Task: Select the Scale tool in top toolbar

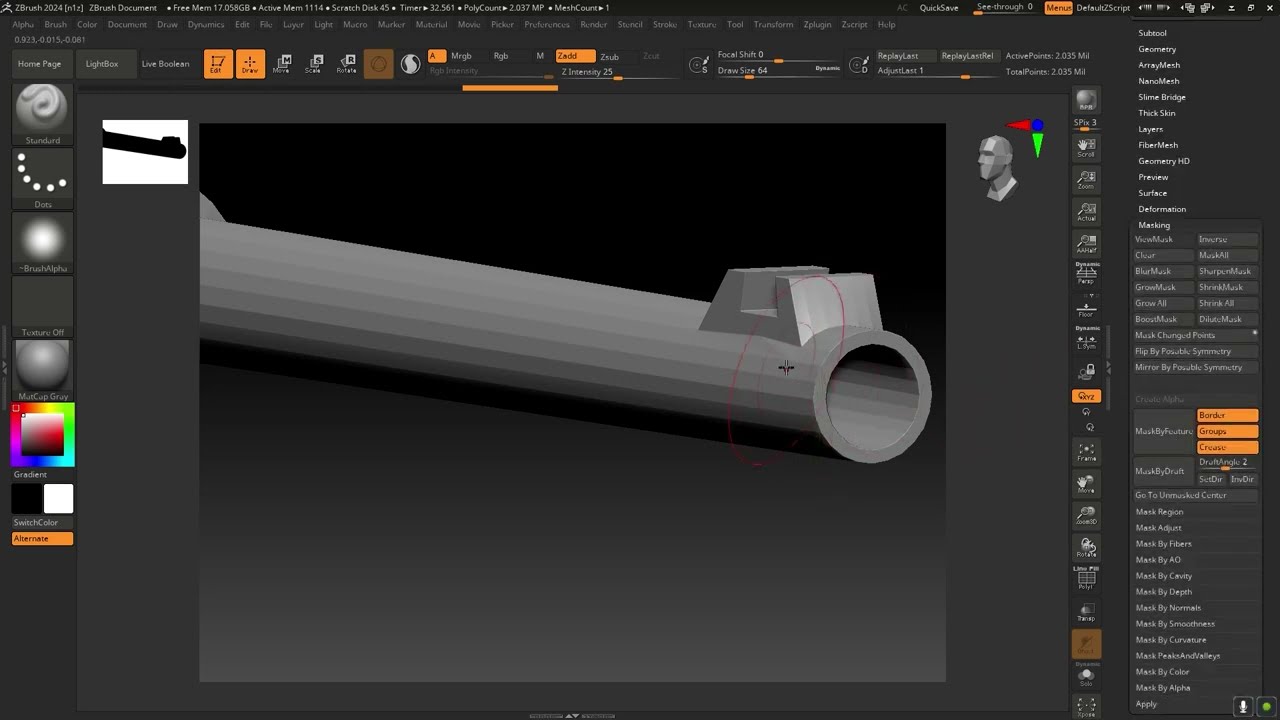Action: tap(314, 64)
